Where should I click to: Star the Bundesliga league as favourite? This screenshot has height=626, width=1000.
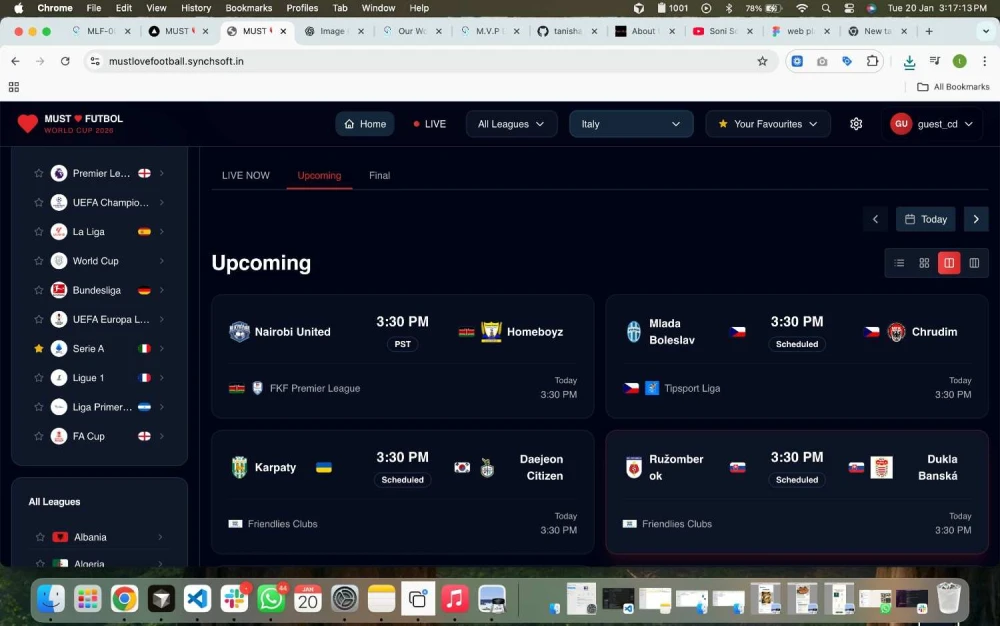click(39, 291)
